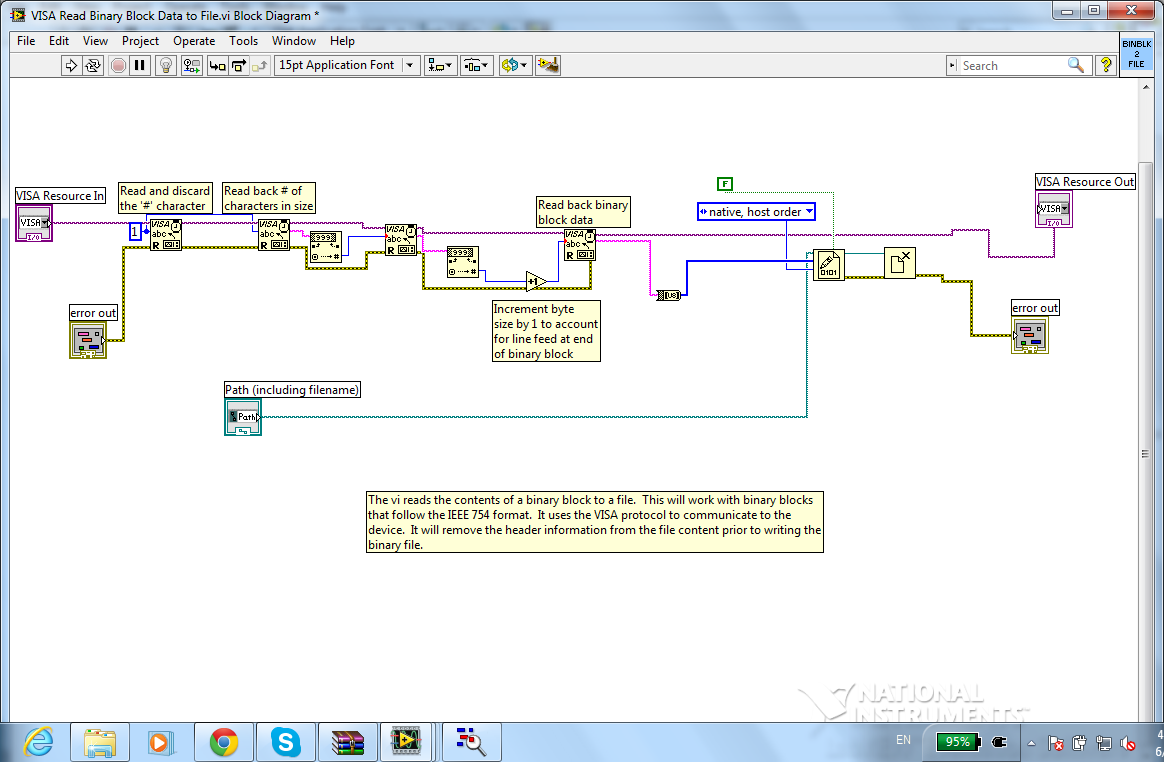Viewport: 1164px width, 762px height.
Task: Open the Distribute Objects dropdown
Action: point(477,65)
